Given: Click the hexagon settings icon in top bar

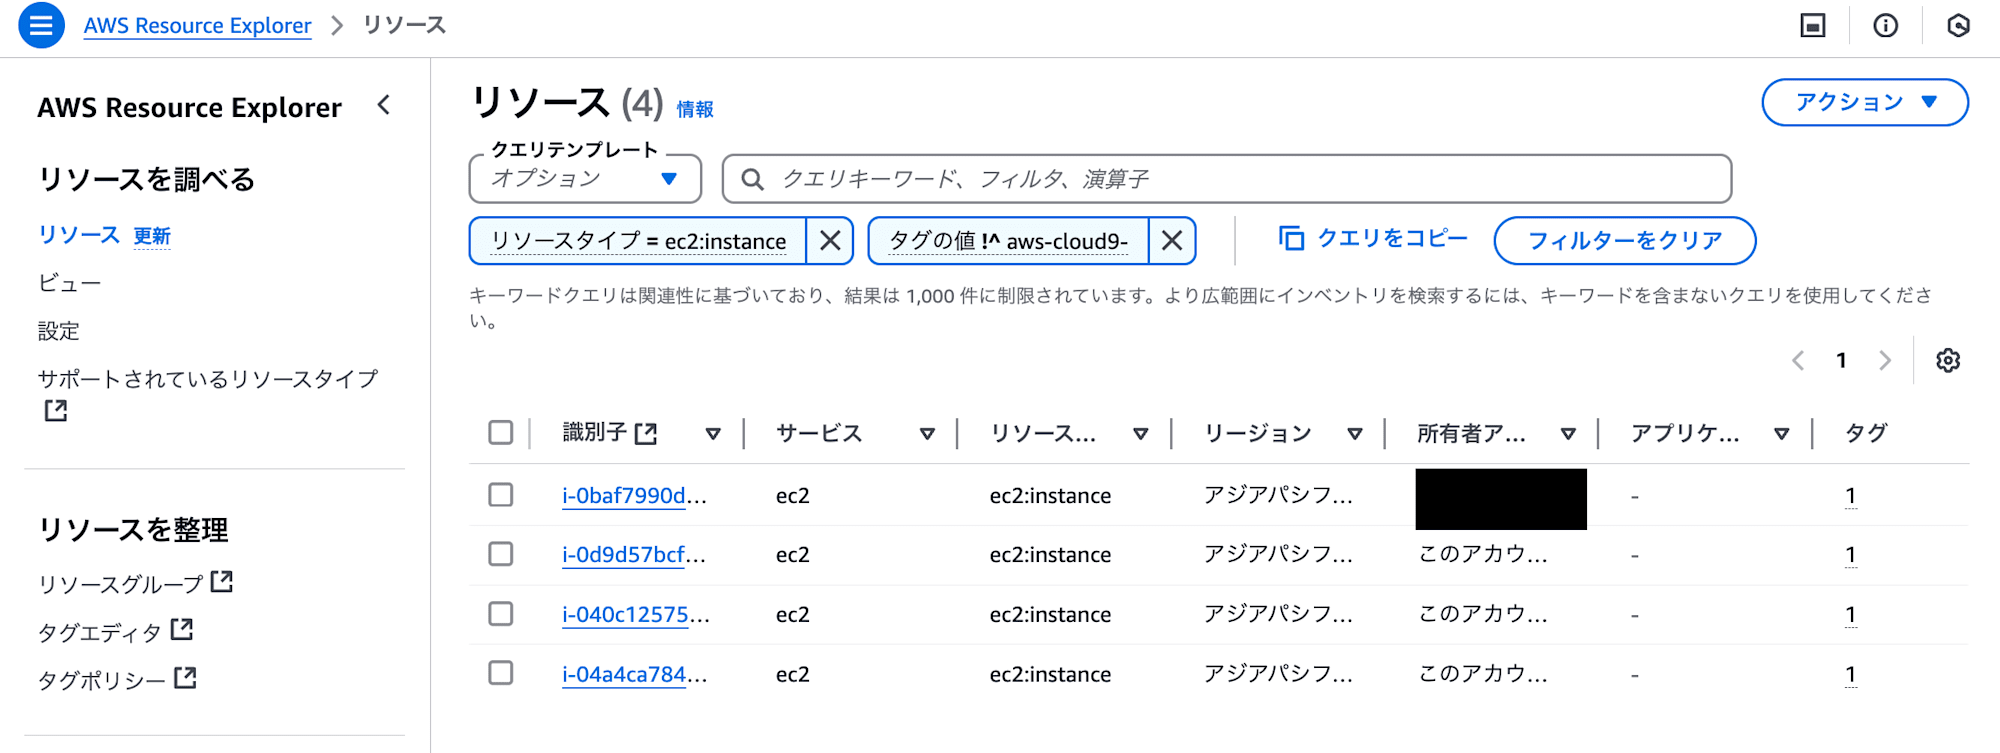Looking at the screenshot, I should [1958, 26].
